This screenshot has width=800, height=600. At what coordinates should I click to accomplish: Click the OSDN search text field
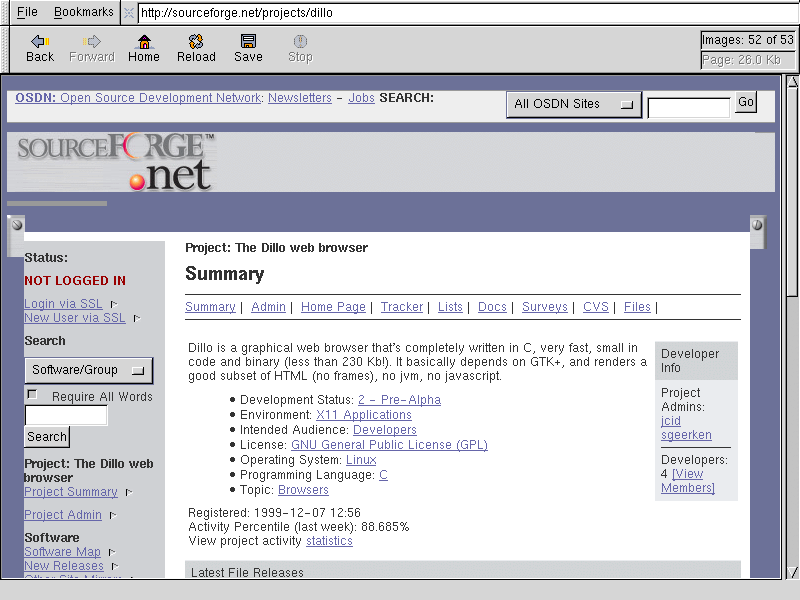688,108
